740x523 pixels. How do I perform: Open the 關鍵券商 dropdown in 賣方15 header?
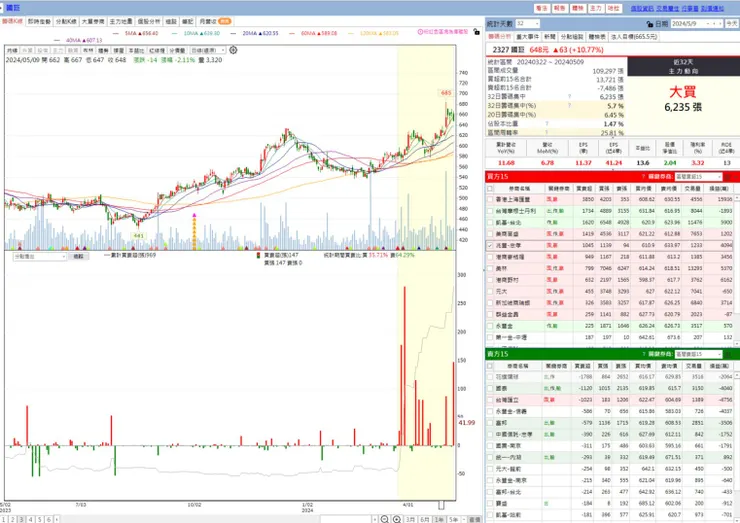[x=698, y=354]
